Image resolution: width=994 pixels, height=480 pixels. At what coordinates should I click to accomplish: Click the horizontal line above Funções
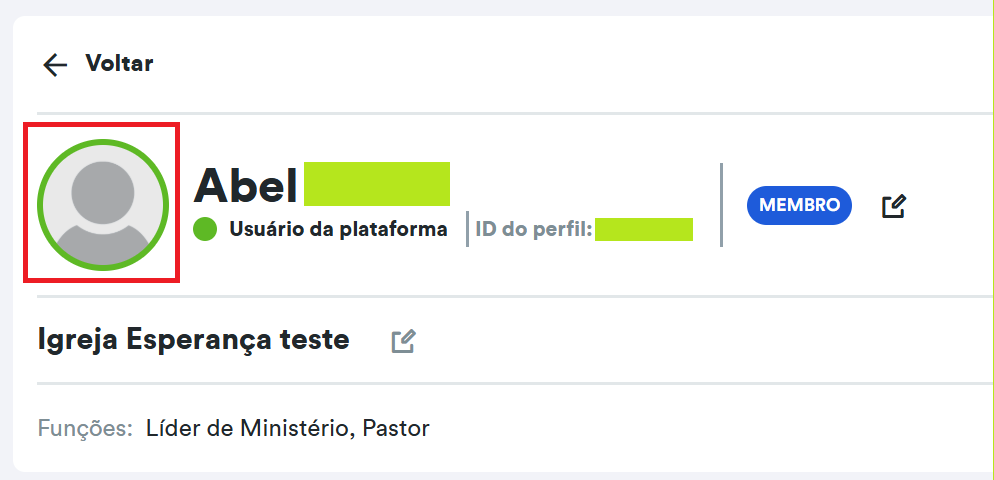(500, 383)
